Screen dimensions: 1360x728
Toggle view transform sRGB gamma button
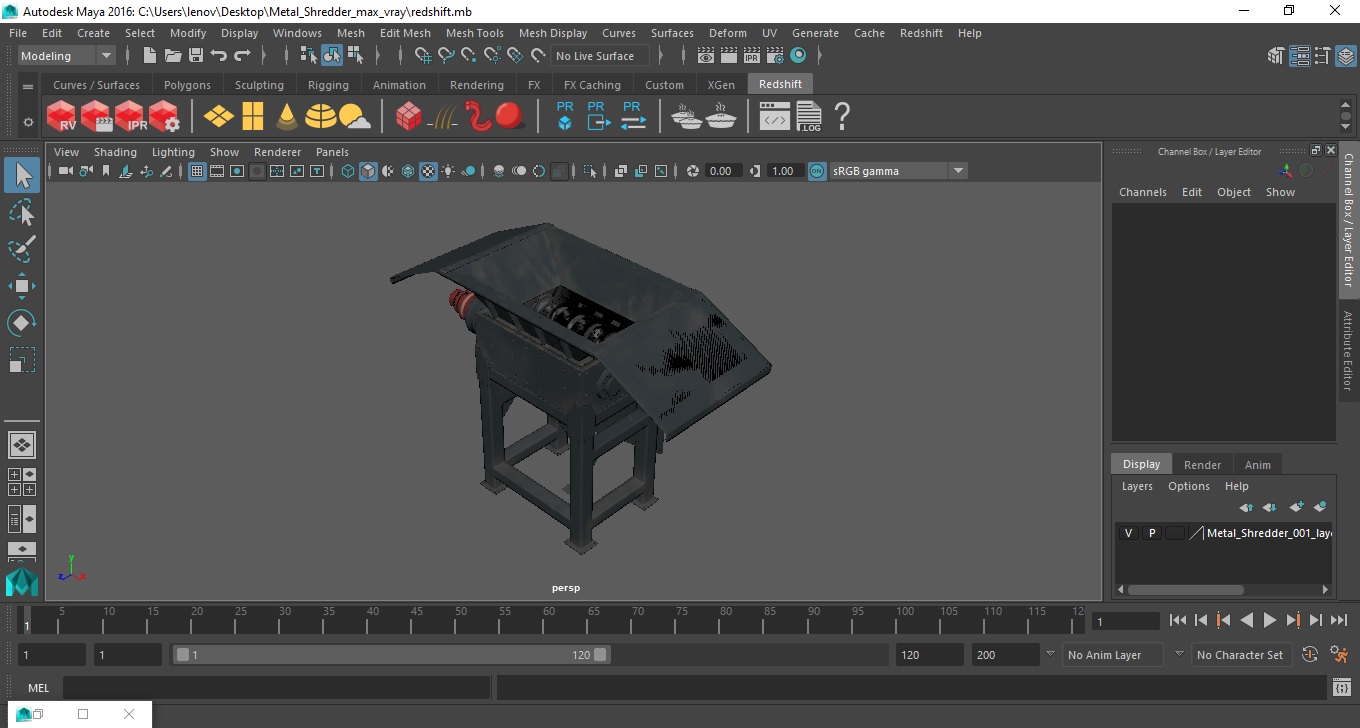click(x=817, y=171)
